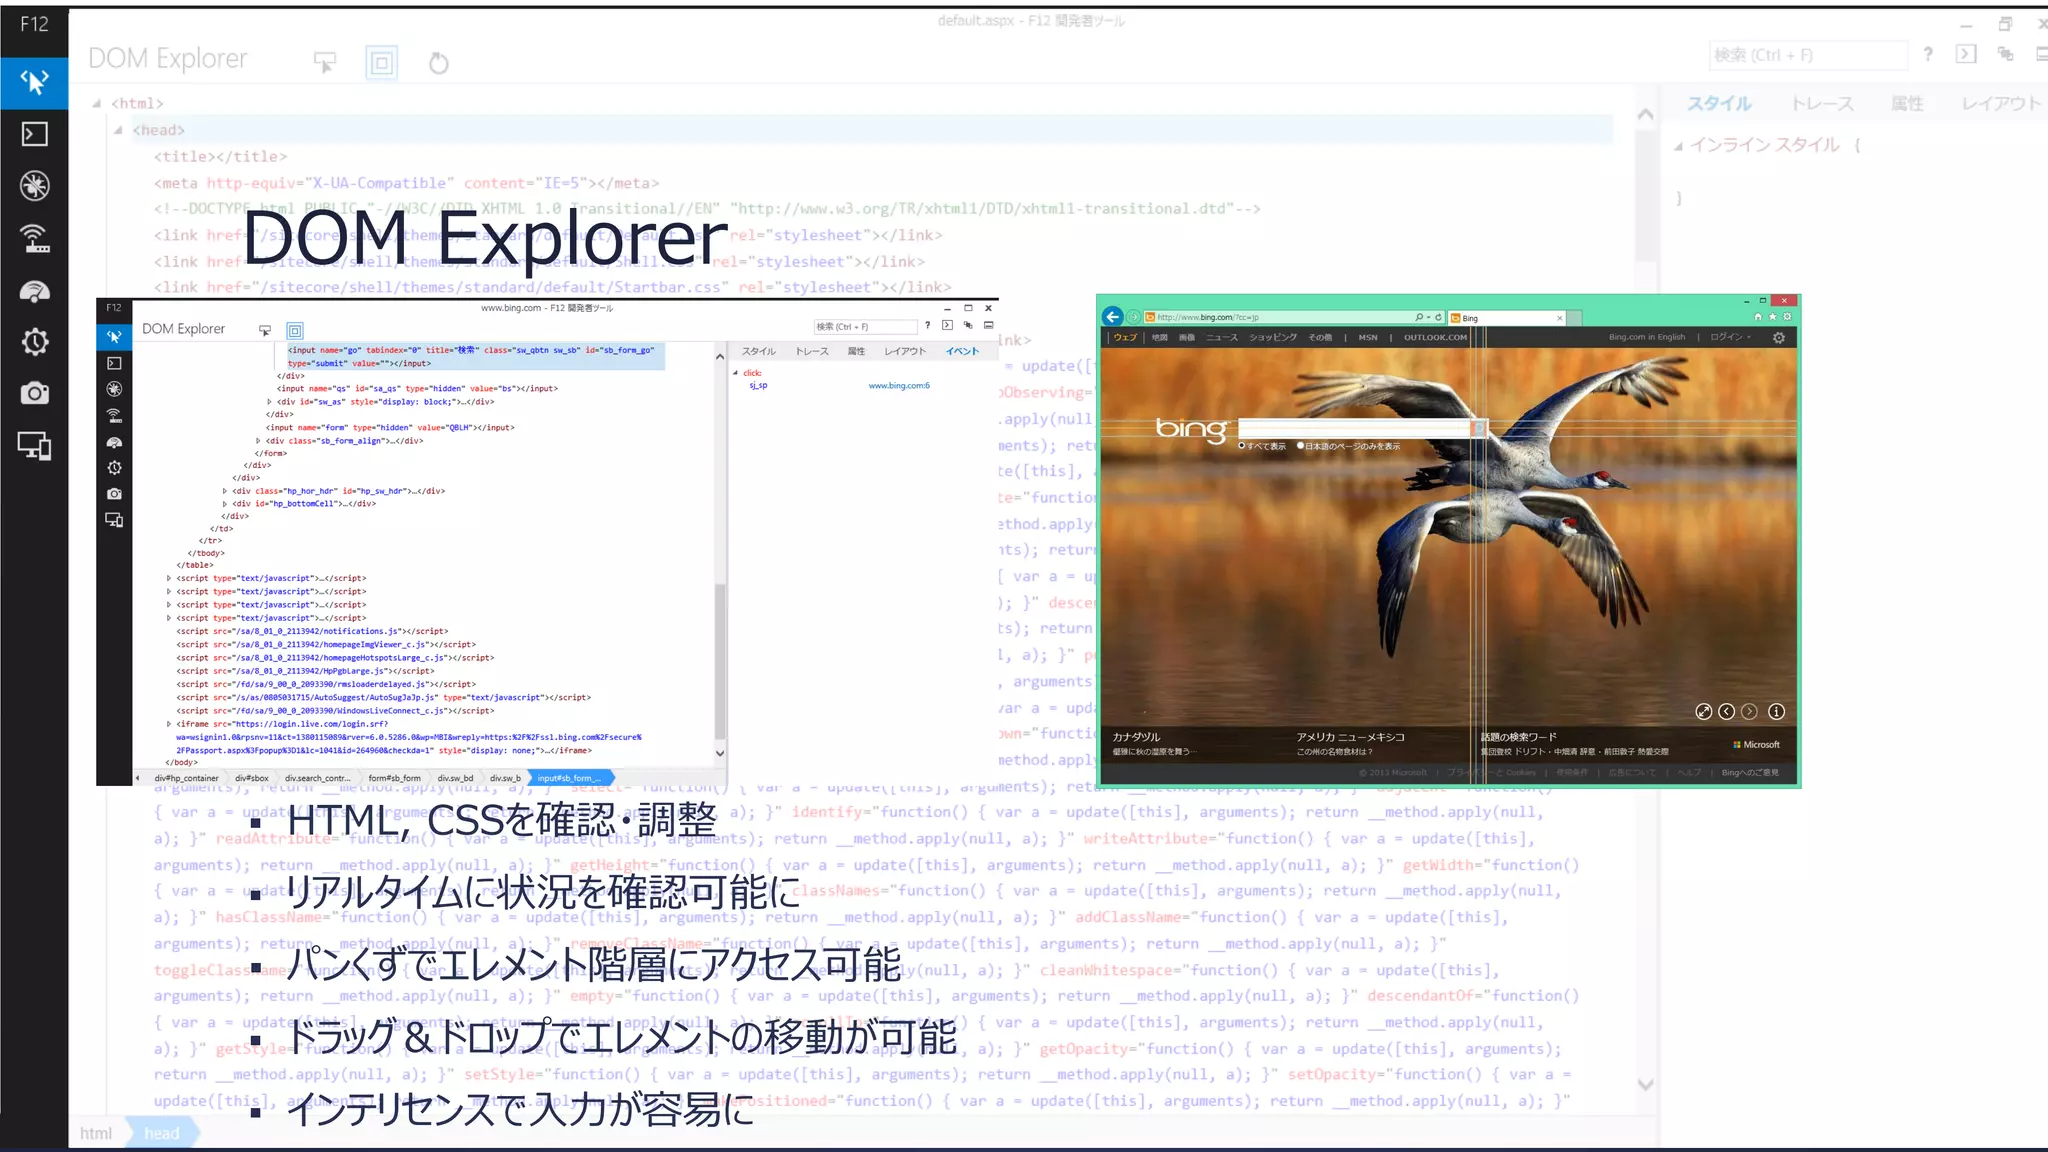This screenshot has height=1152, width=2048.
Task: Open Bing settings gear on the page nav bar
Action: pos(1778,338)
